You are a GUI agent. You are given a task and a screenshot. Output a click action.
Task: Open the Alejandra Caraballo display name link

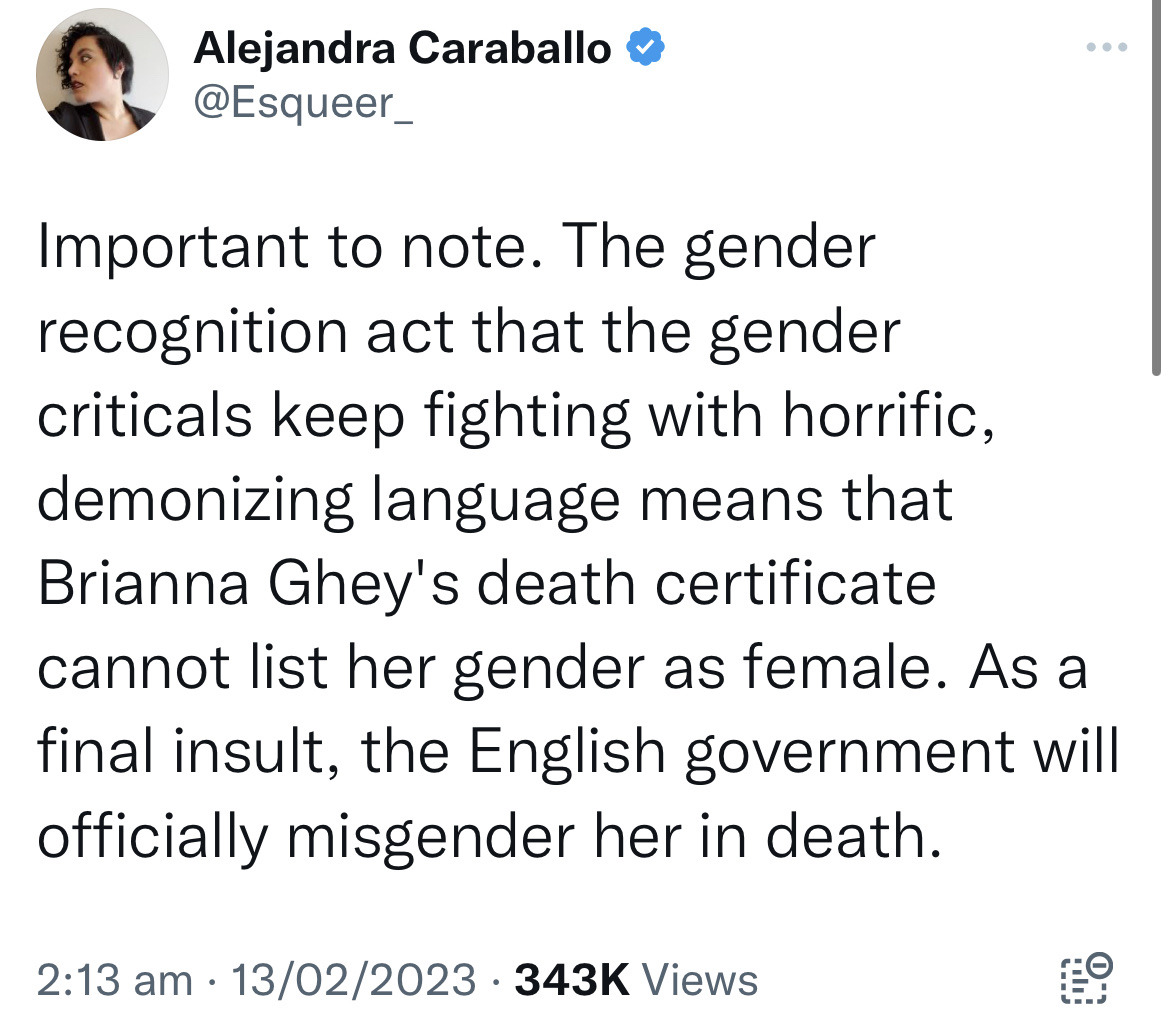pos(403,48)
